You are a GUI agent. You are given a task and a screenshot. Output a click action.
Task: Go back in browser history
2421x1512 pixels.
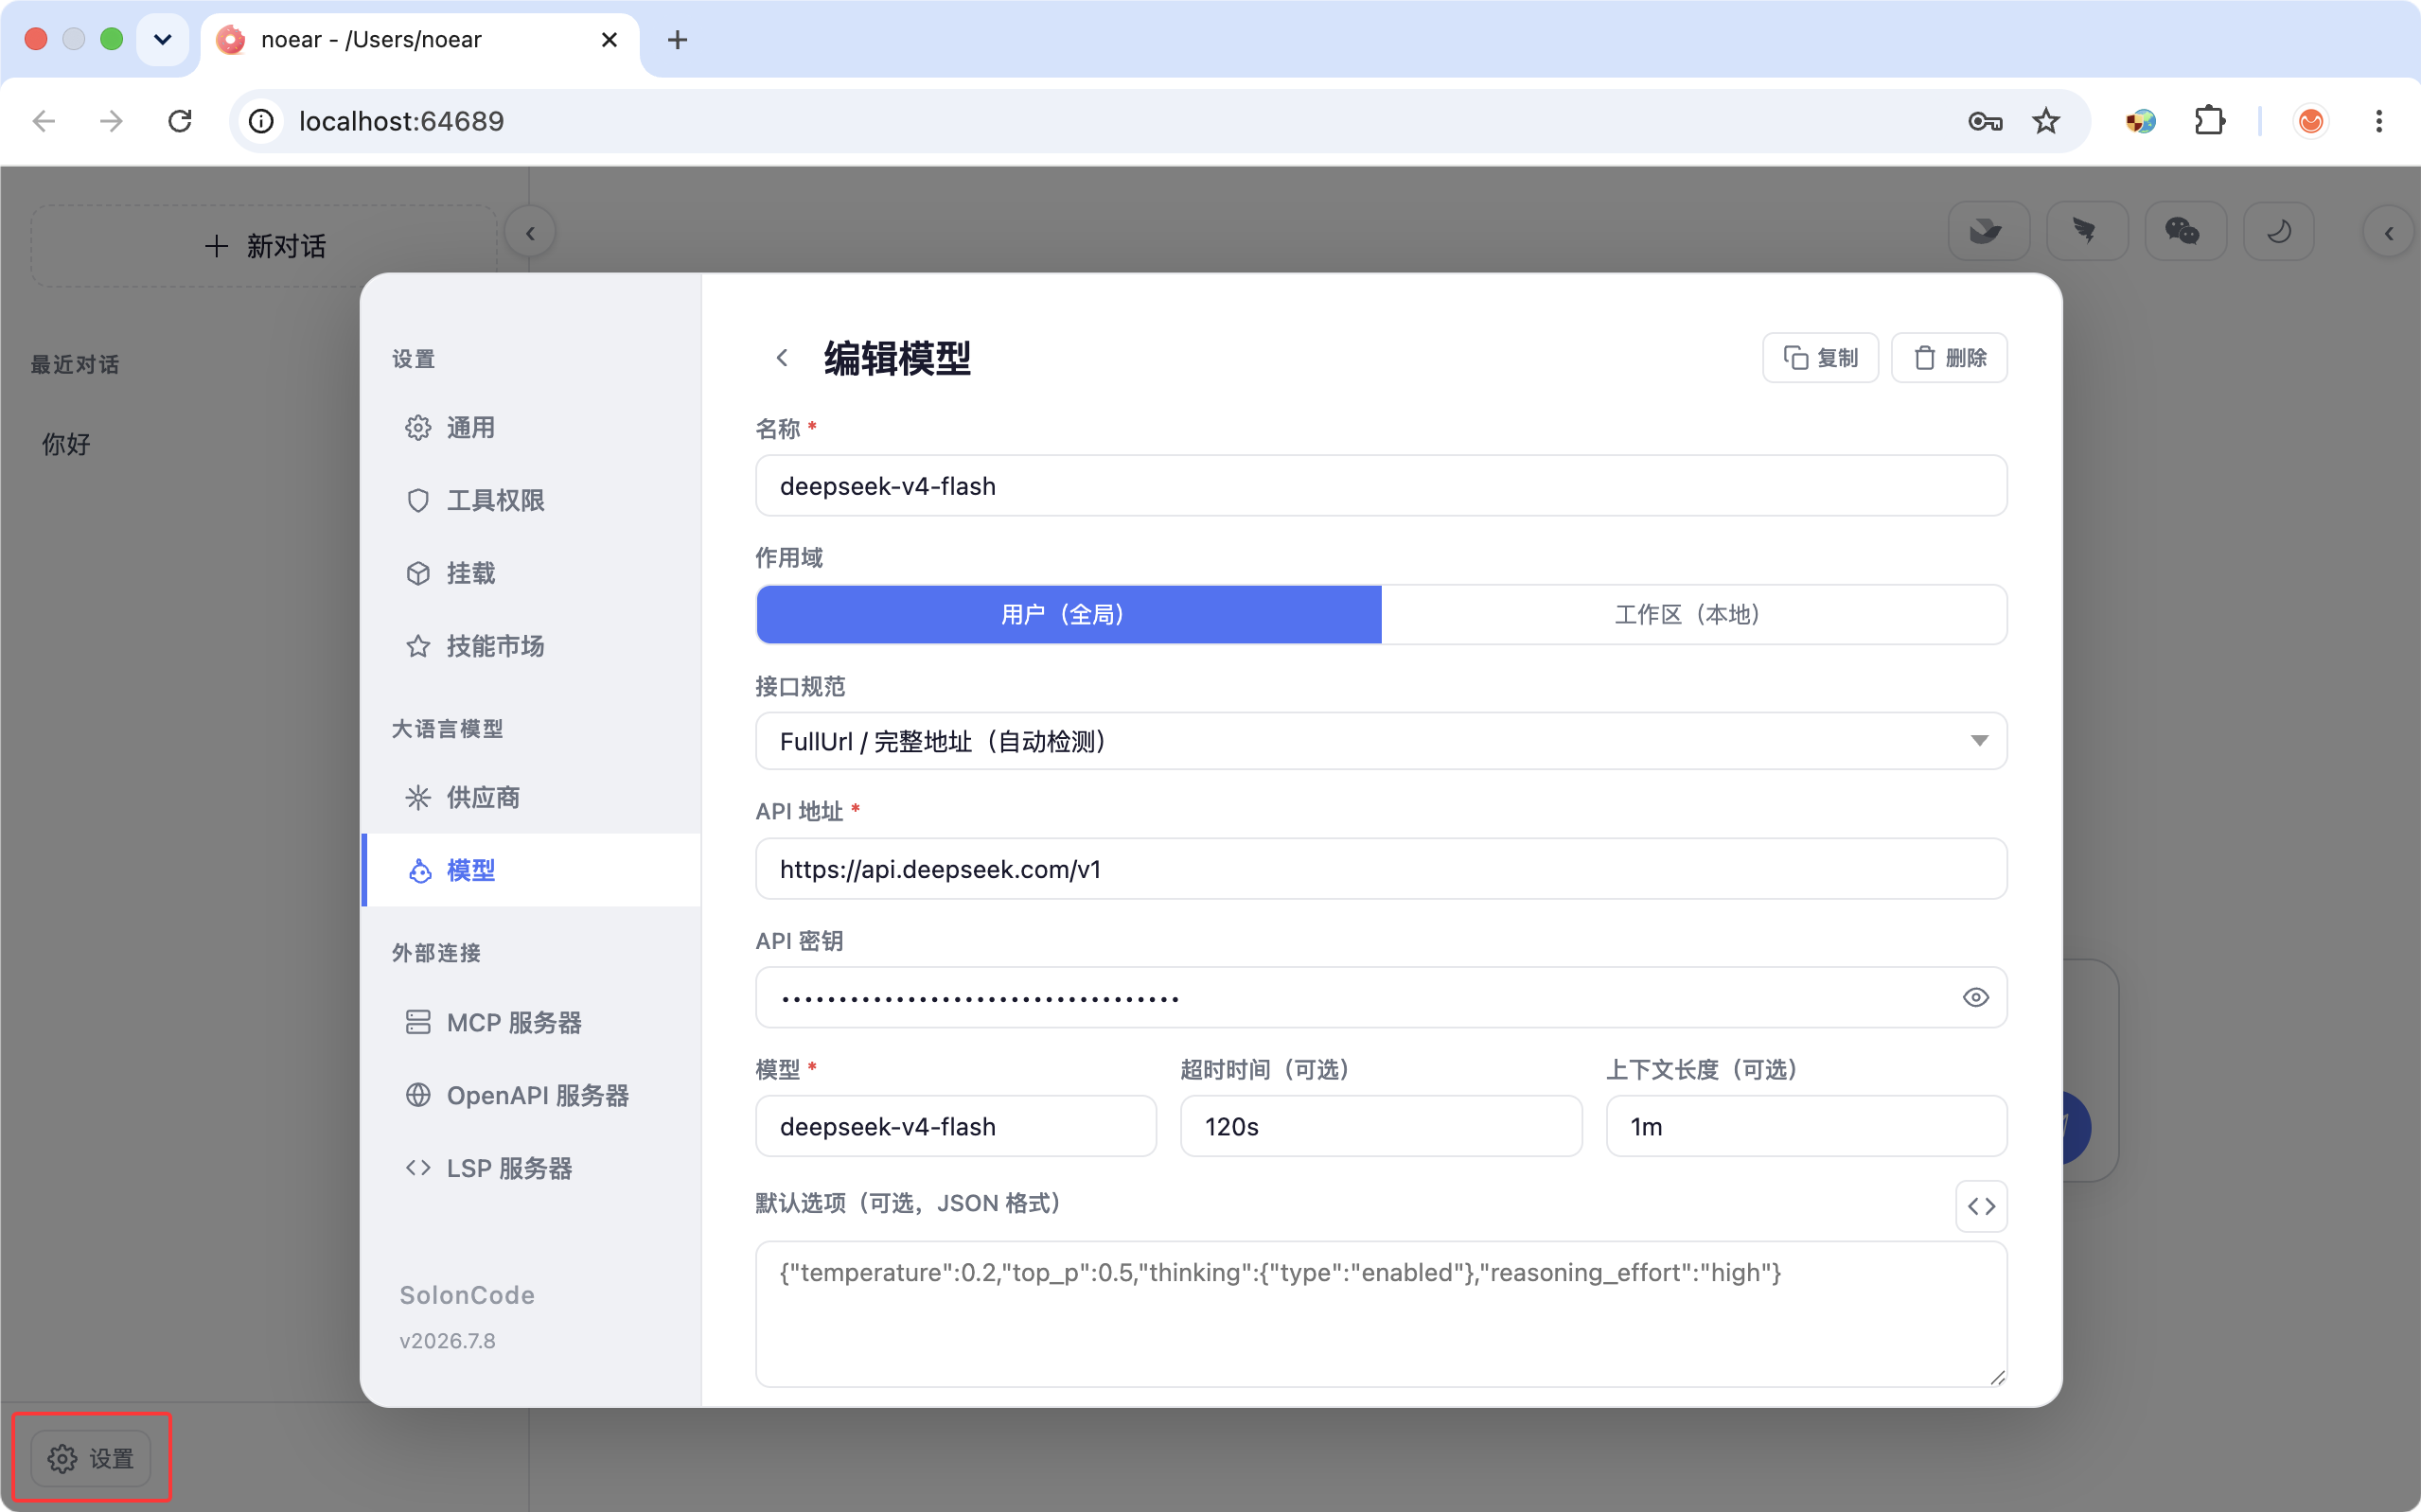point(44,121)
